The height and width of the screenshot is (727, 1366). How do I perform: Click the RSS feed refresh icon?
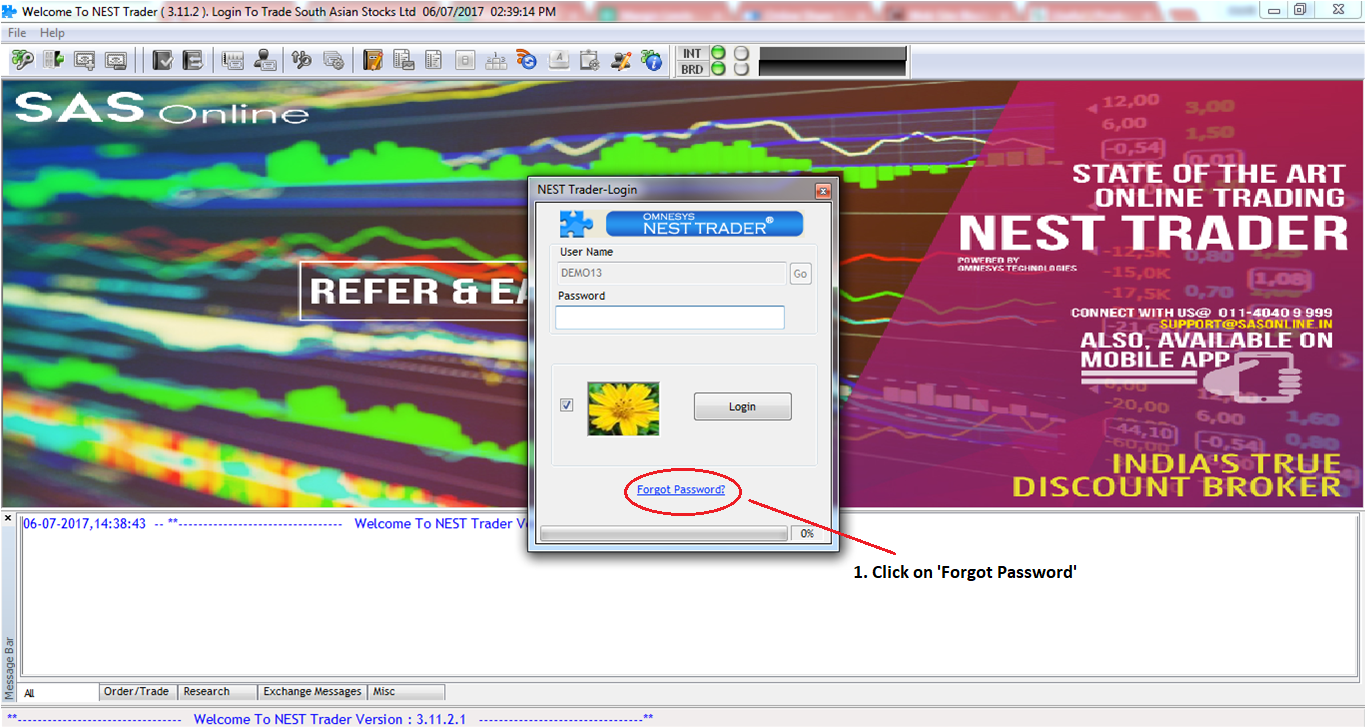(x=526, y=60)
